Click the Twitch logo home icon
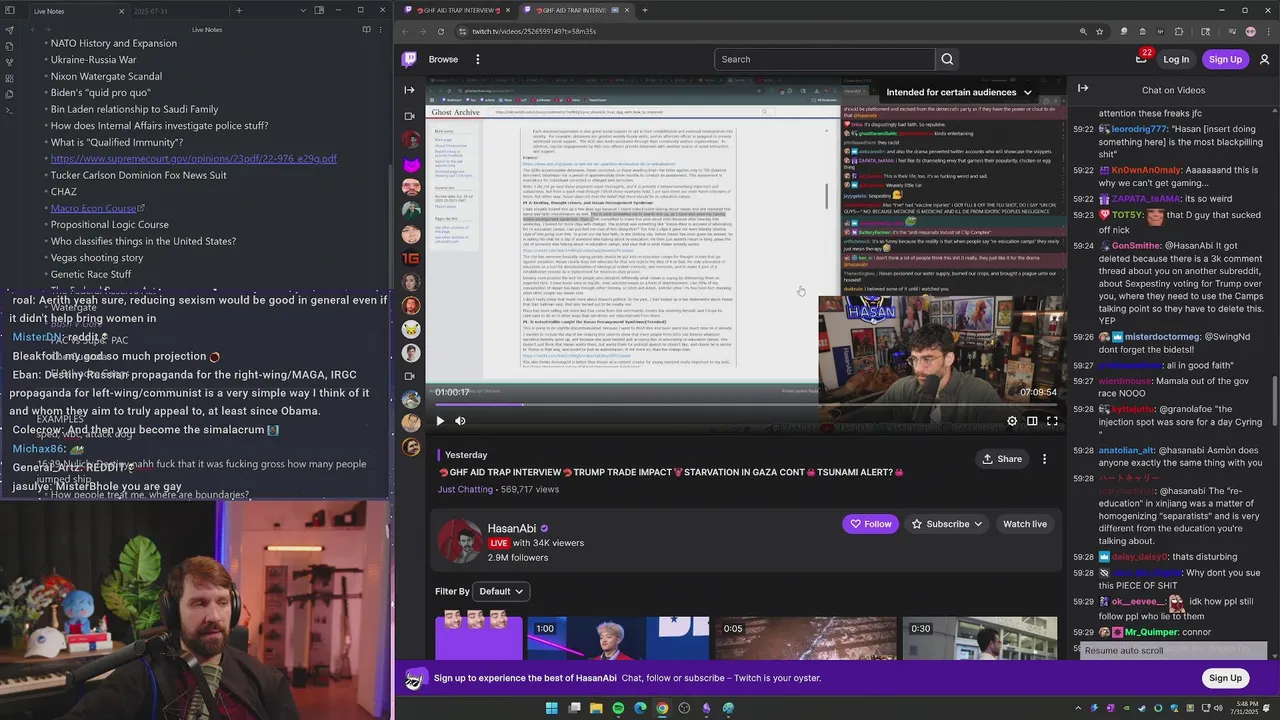The image size is (1280, 720). tap(409, 59)
